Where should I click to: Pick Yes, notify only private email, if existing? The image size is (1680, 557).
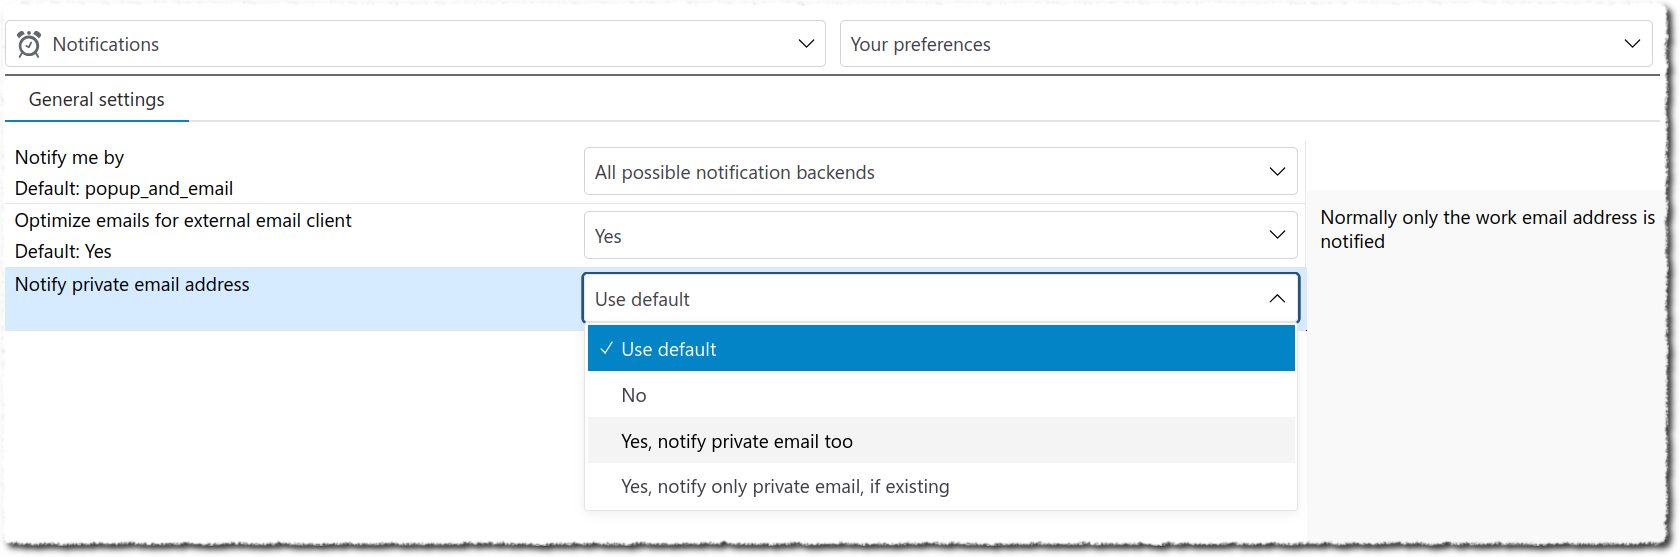coord(785,487)
